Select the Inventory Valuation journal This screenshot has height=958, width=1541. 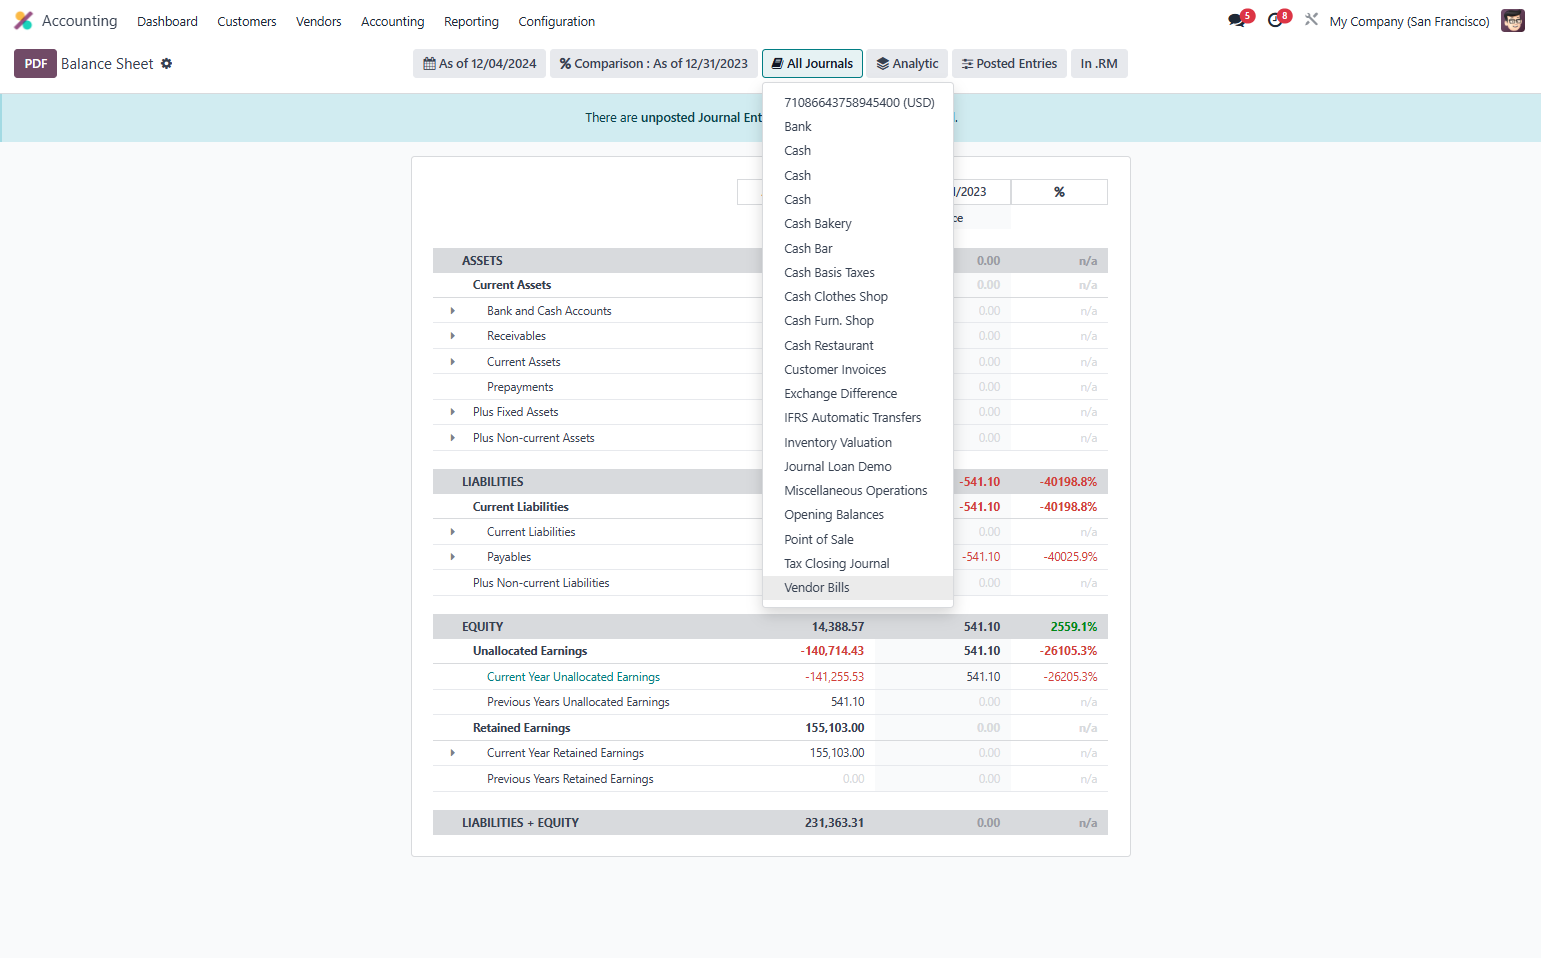[x=858, y=442]
